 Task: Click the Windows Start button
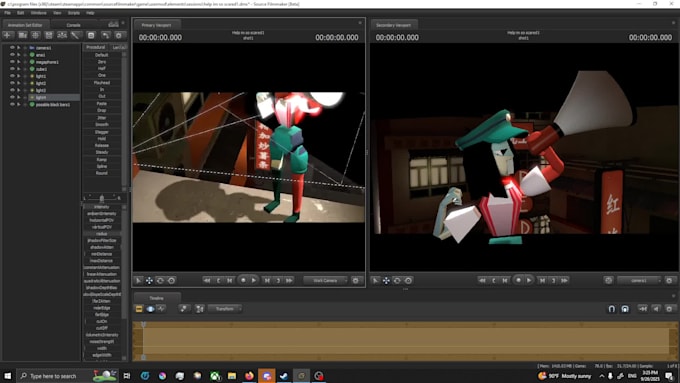tap(7, 376)
